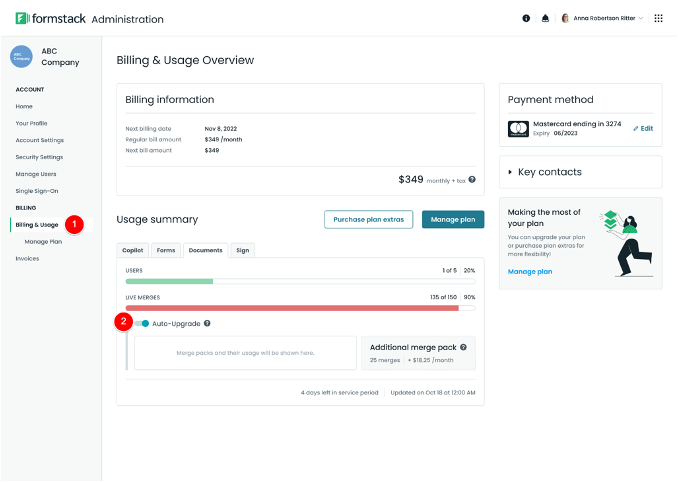Open the info icon in header

click(x=527, y=18)
